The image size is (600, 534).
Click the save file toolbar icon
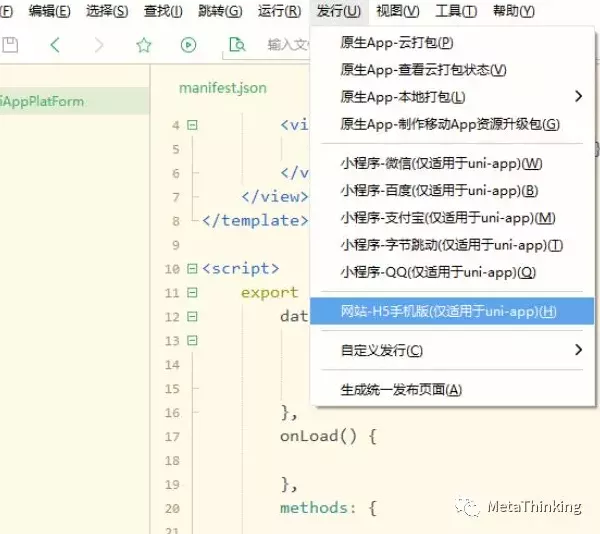coord(10,45)
